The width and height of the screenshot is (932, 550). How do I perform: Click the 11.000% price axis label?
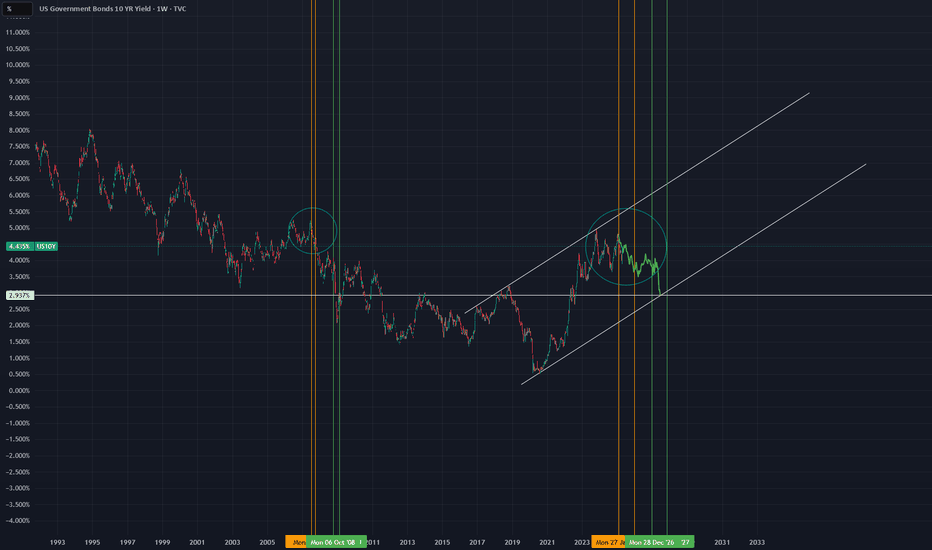pos(18,33)
